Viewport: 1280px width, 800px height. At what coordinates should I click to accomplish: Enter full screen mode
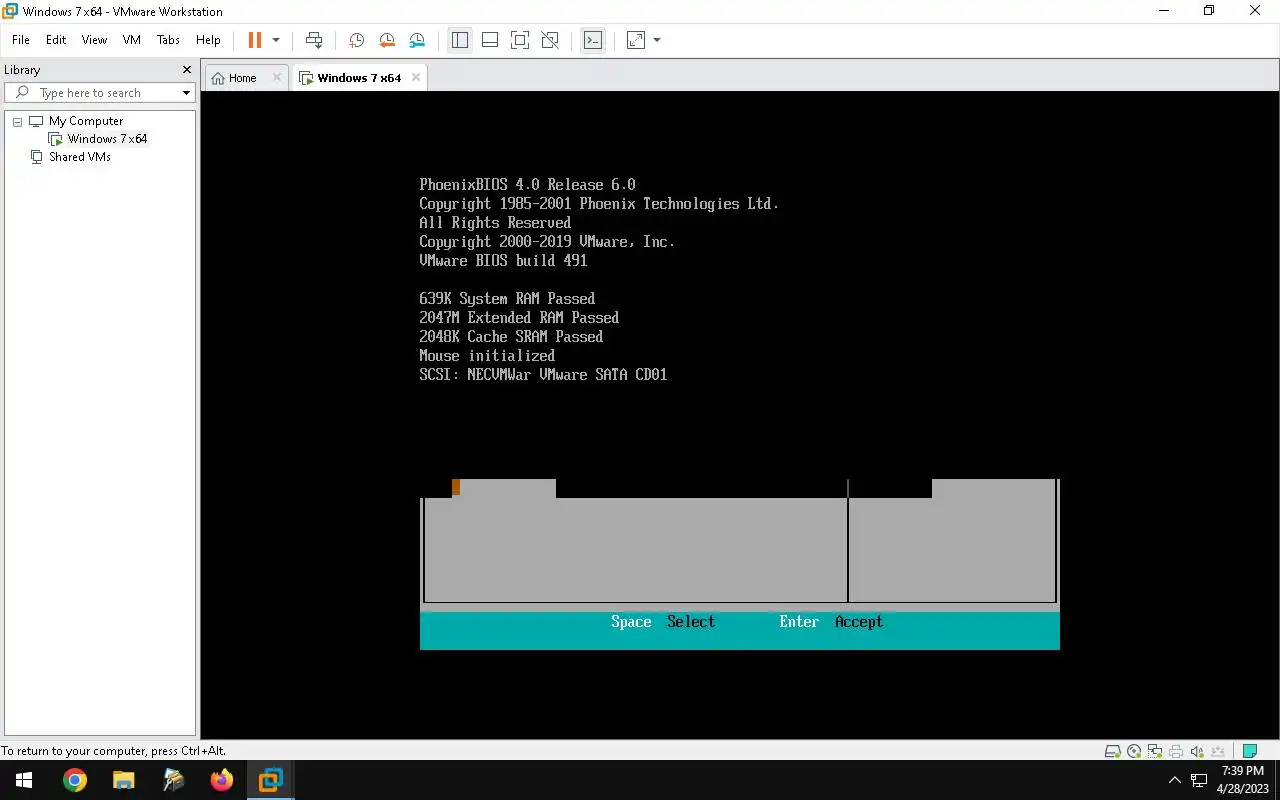(520, 40)
